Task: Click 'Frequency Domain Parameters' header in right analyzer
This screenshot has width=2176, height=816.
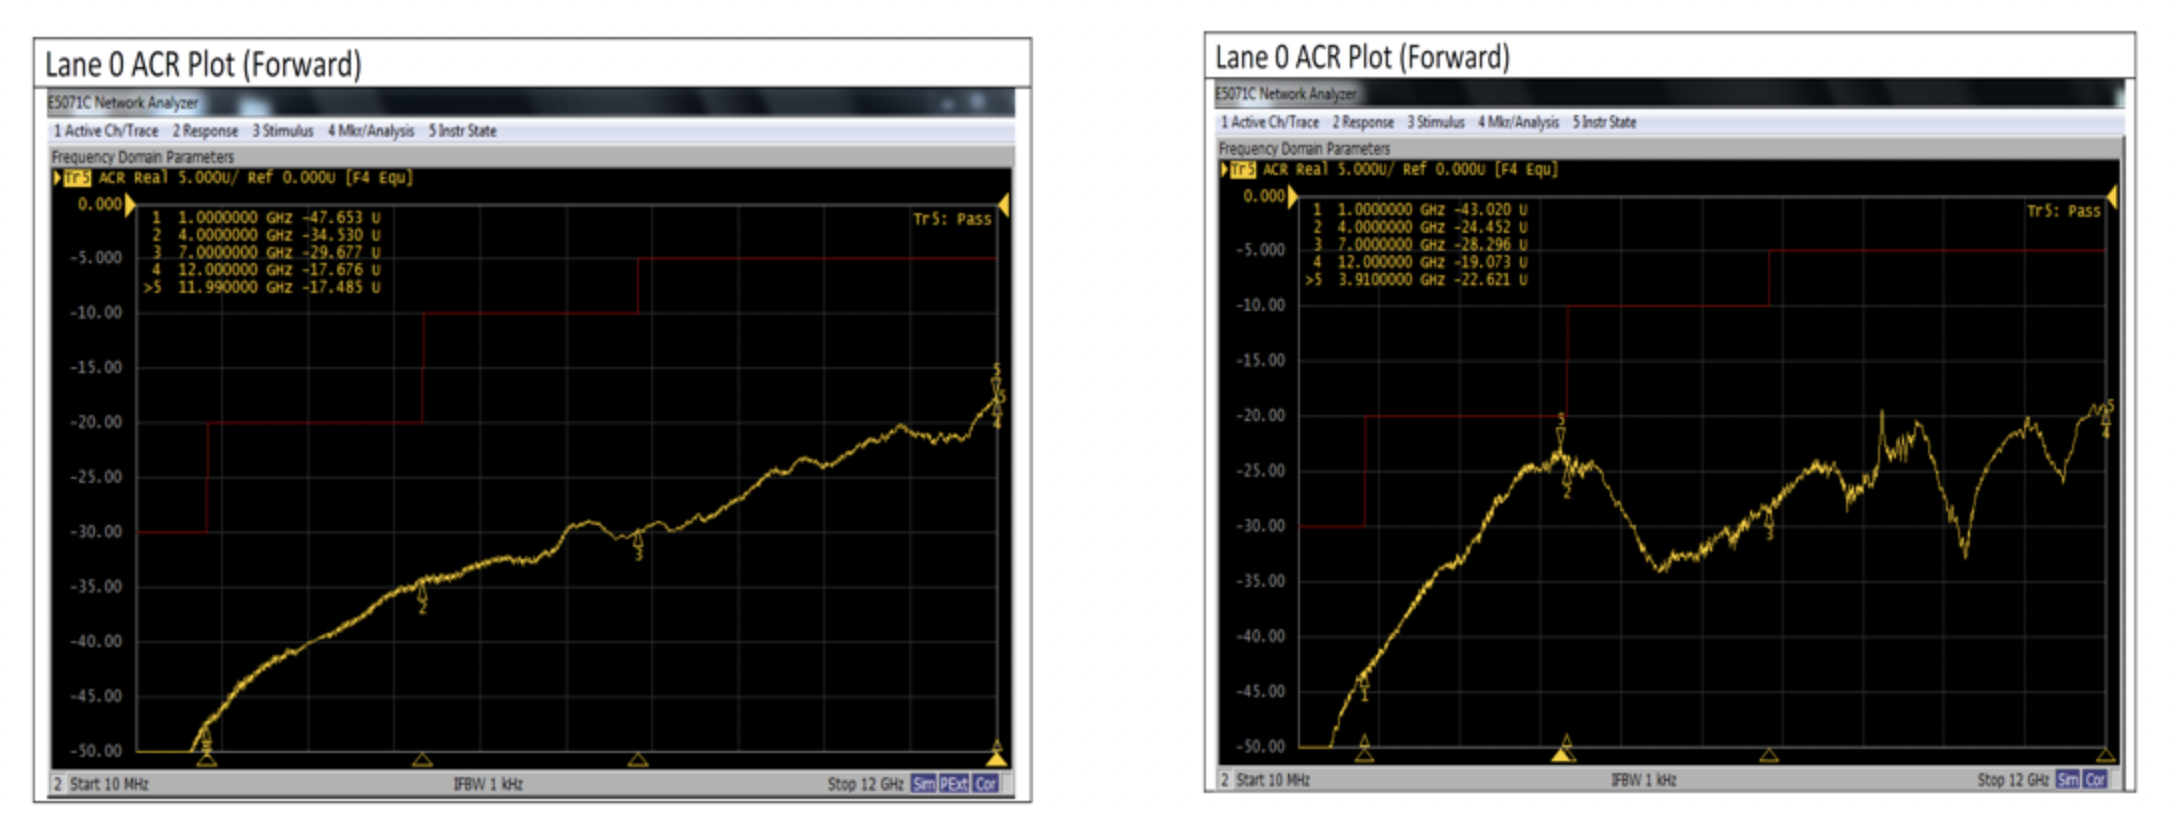Action: coord(1304,148)
